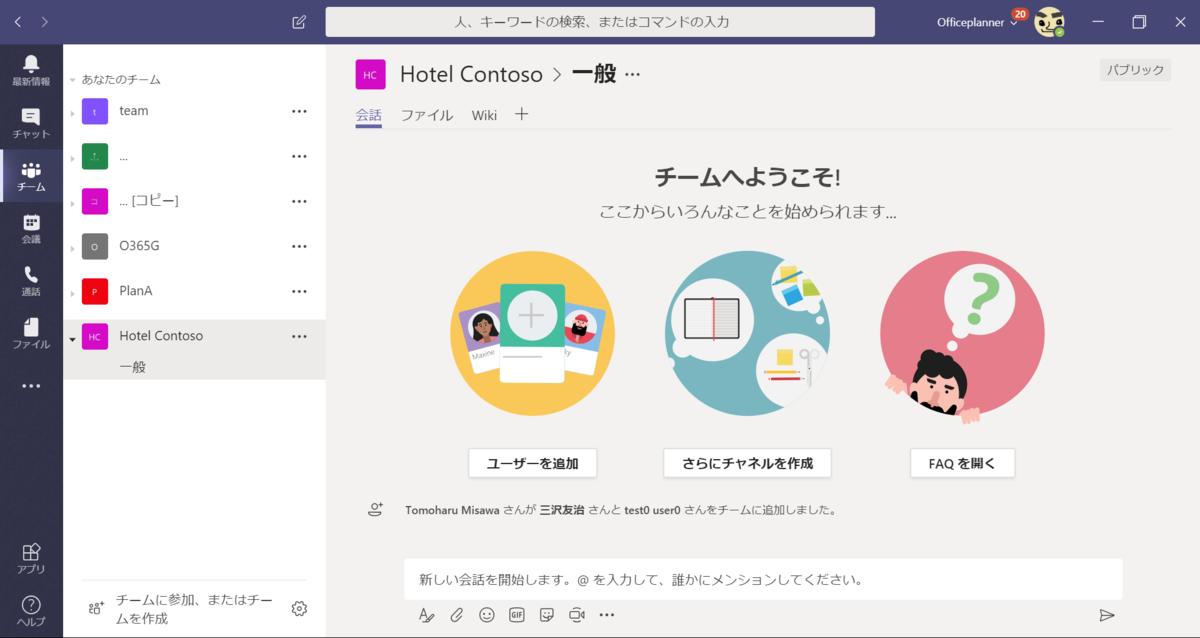Open team management settings gear icon

(x=299, y=608)
